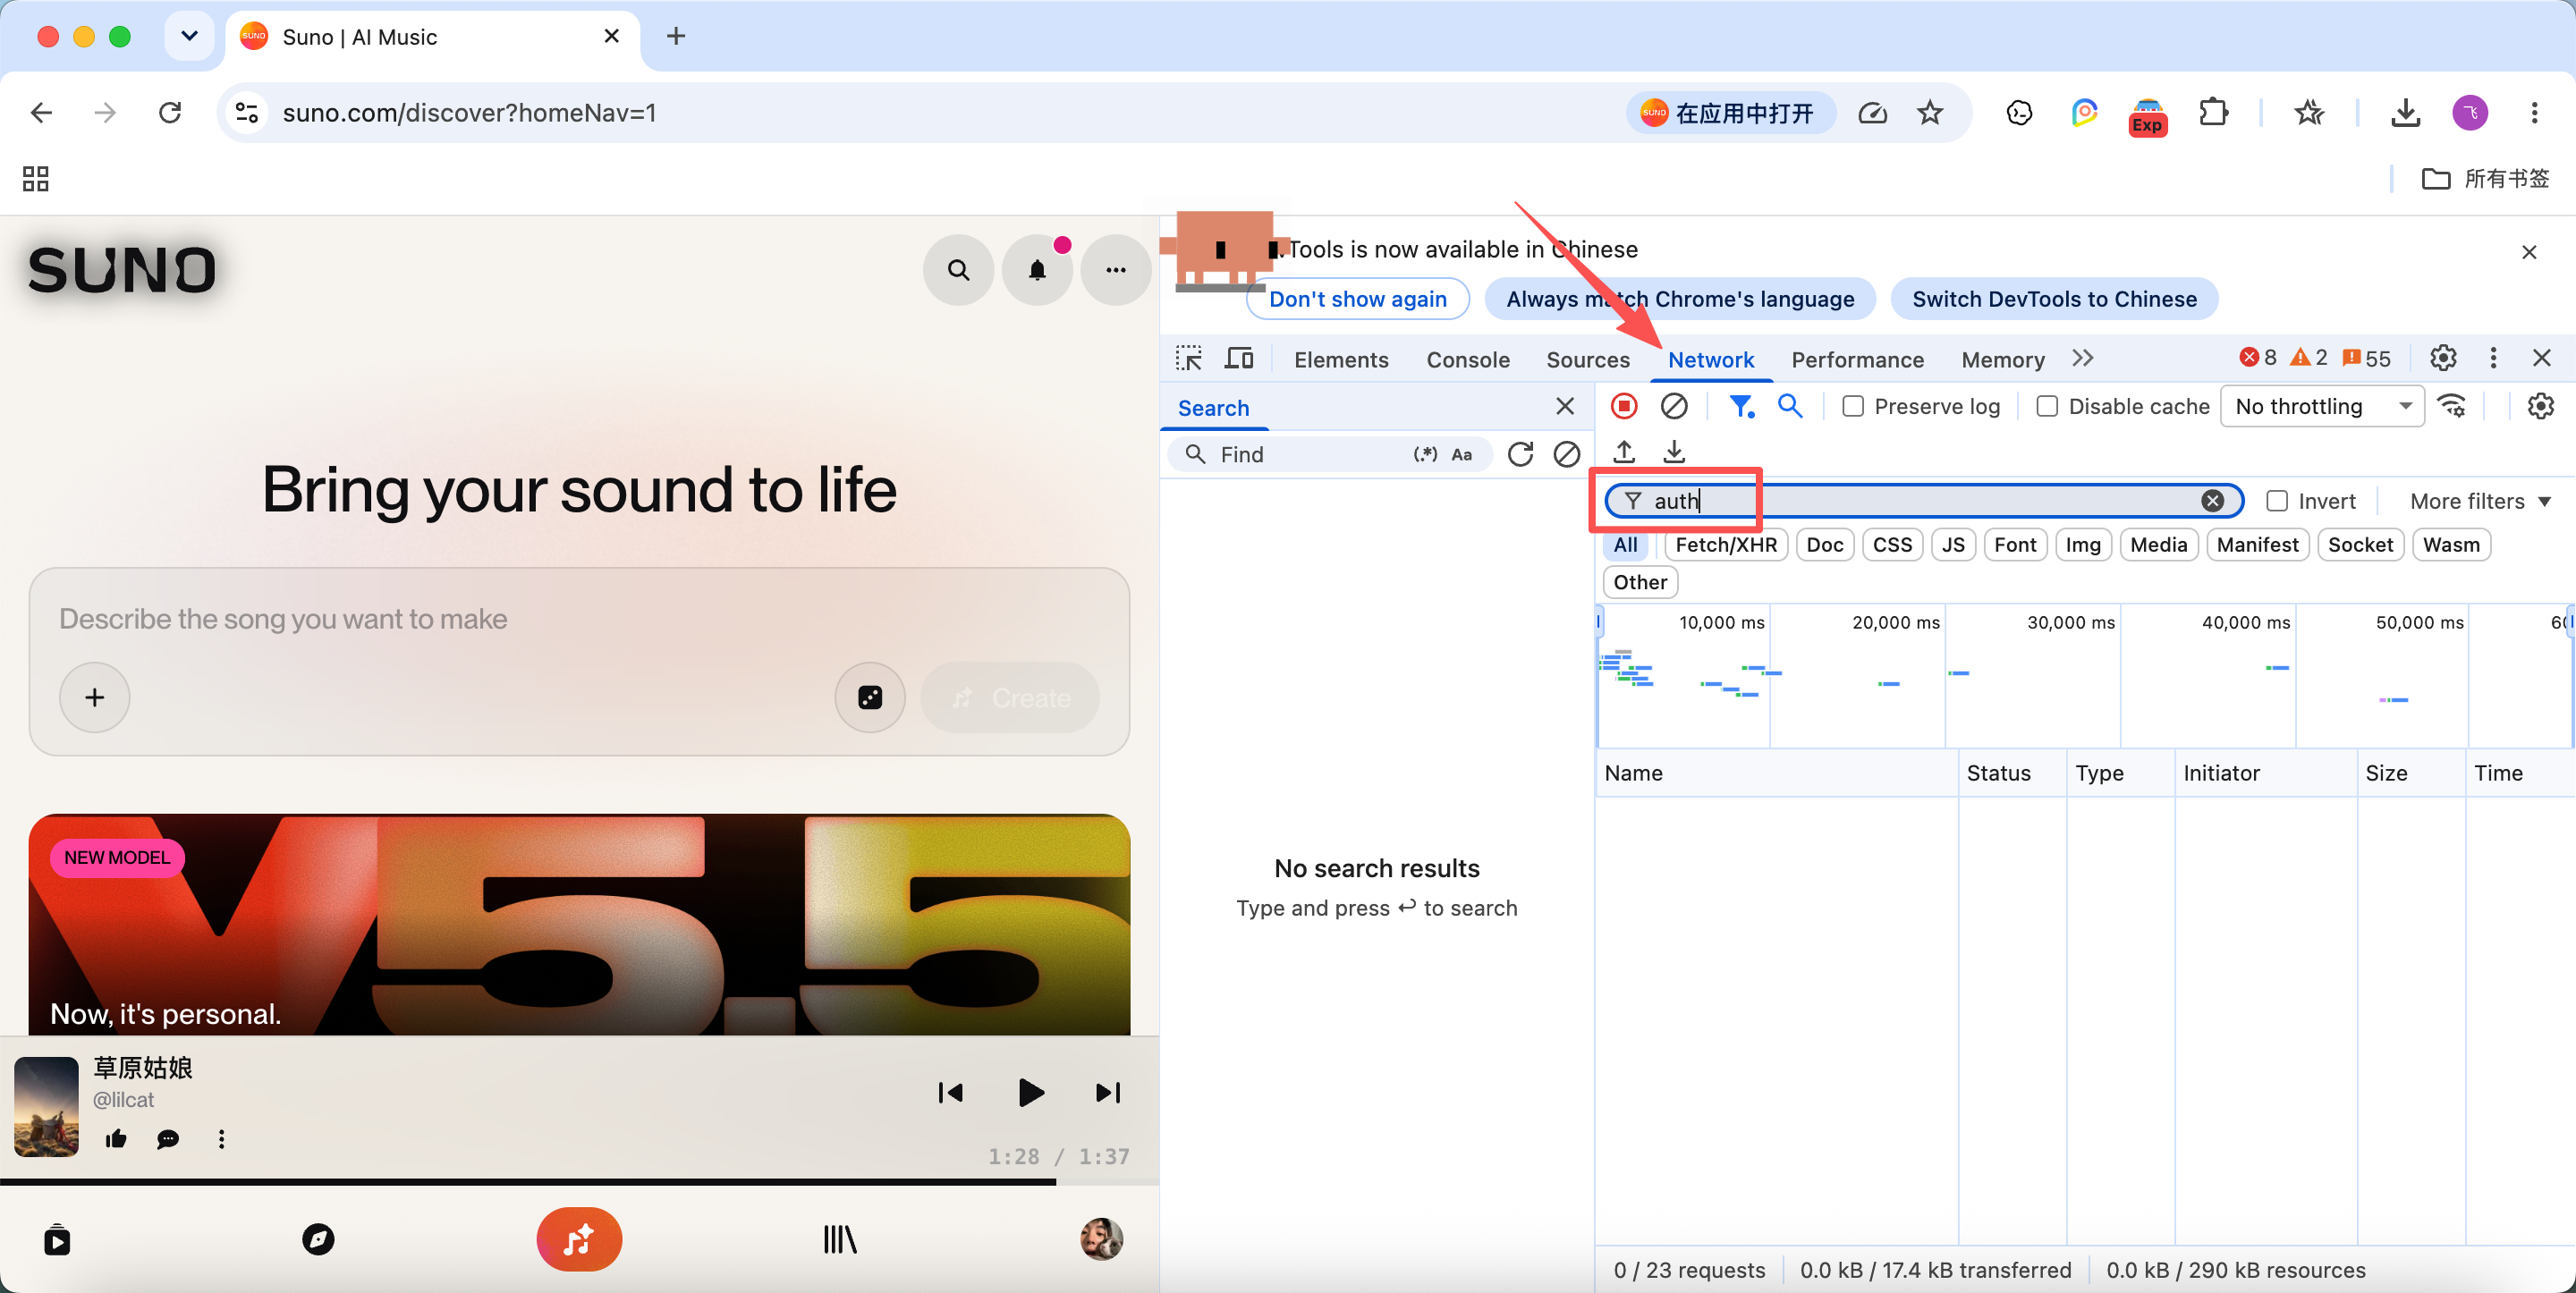Open the Library icon in bottom bar

840,1239
